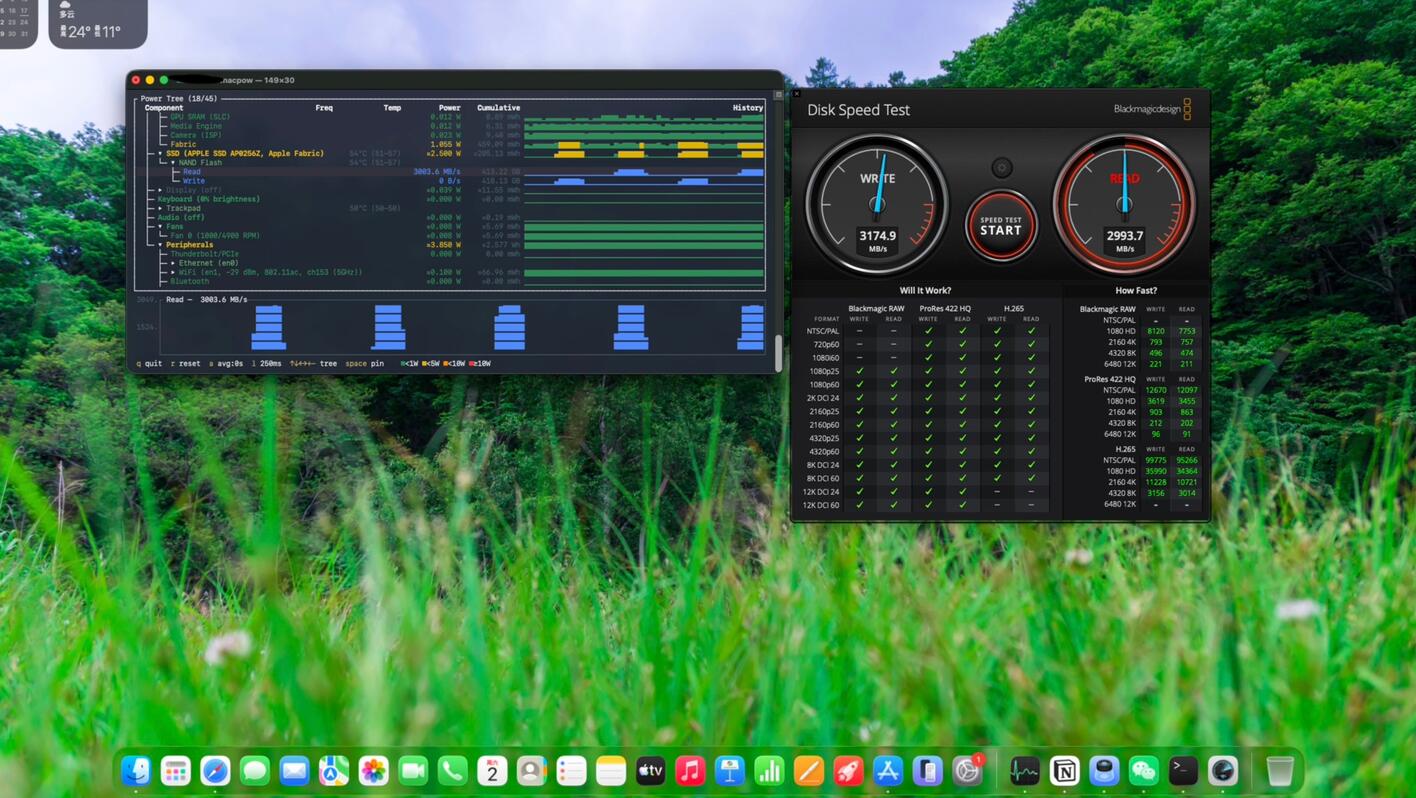Screen dimensions: 1416x798
Task: Launch iPhone Mirroring from the Dock
Action: [x=927, y=771]
